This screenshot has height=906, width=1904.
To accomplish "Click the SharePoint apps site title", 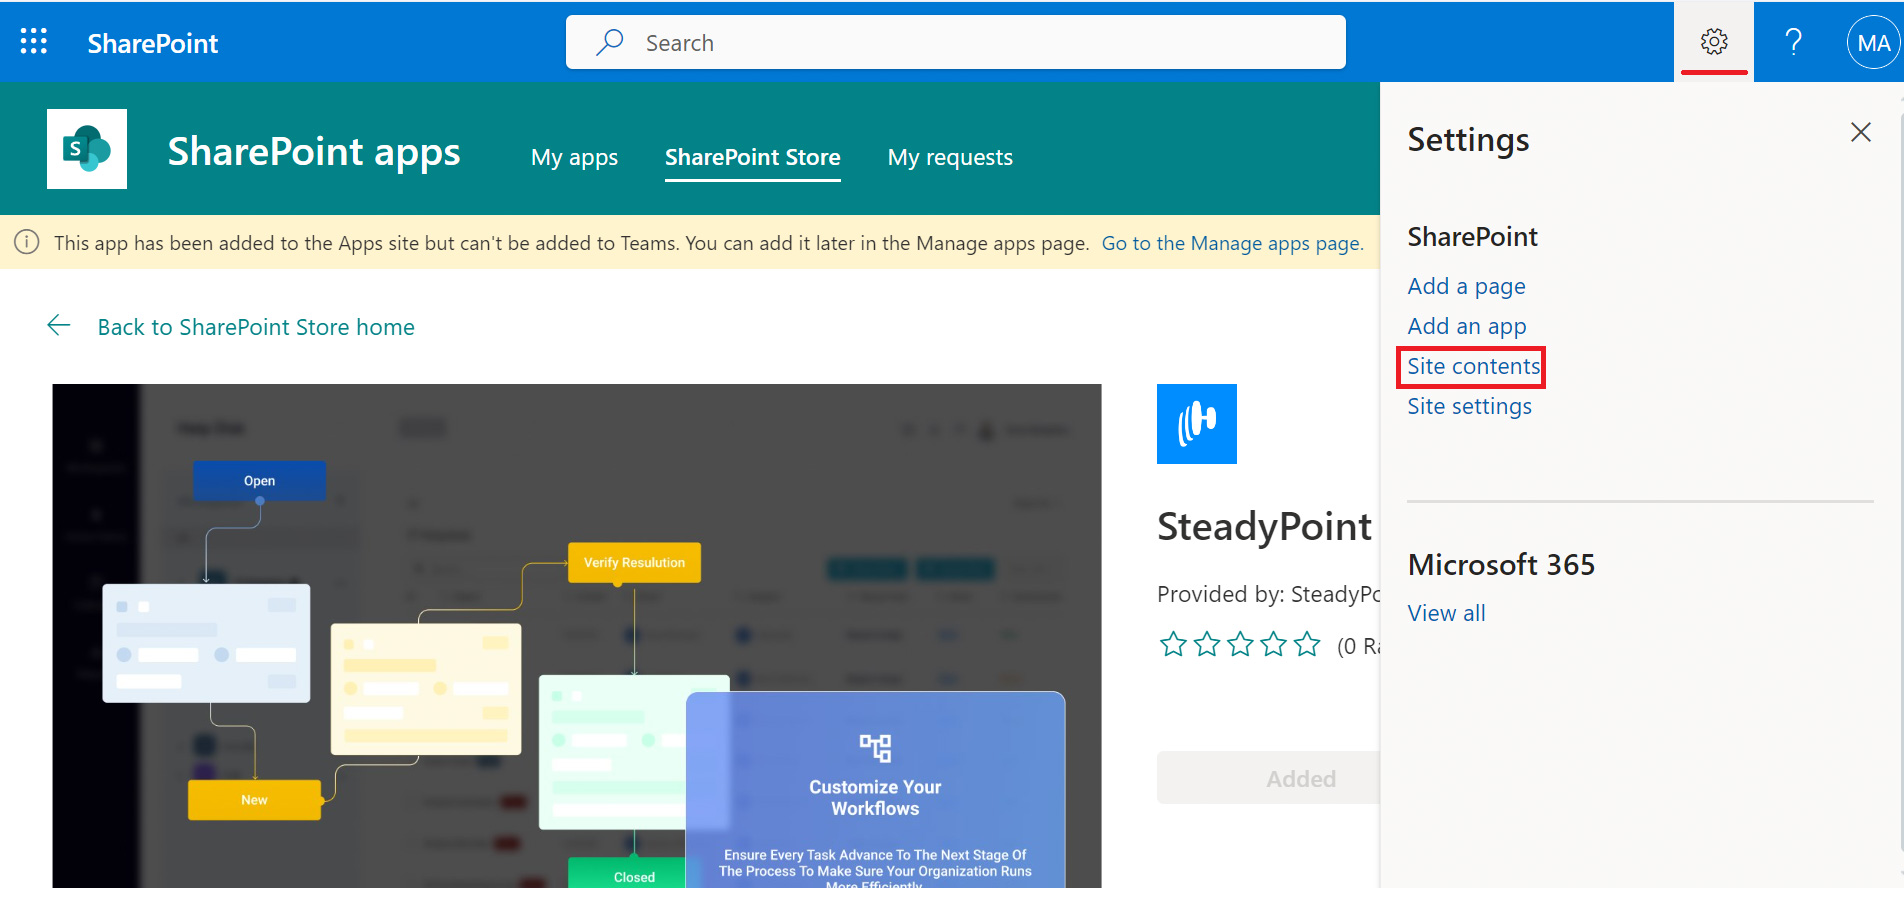I will pyautogui.click(x=314, y=152).
